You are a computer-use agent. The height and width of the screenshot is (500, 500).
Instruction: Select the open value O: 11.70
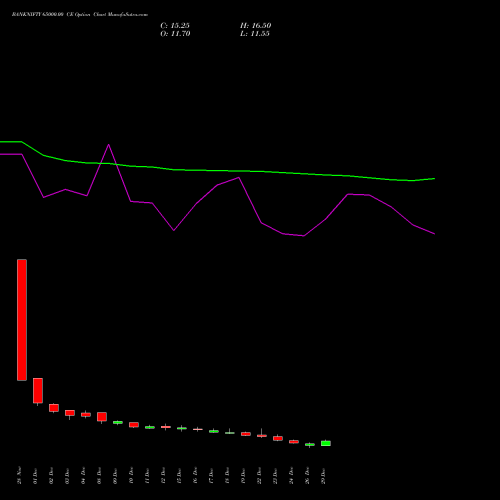[175, 34]
